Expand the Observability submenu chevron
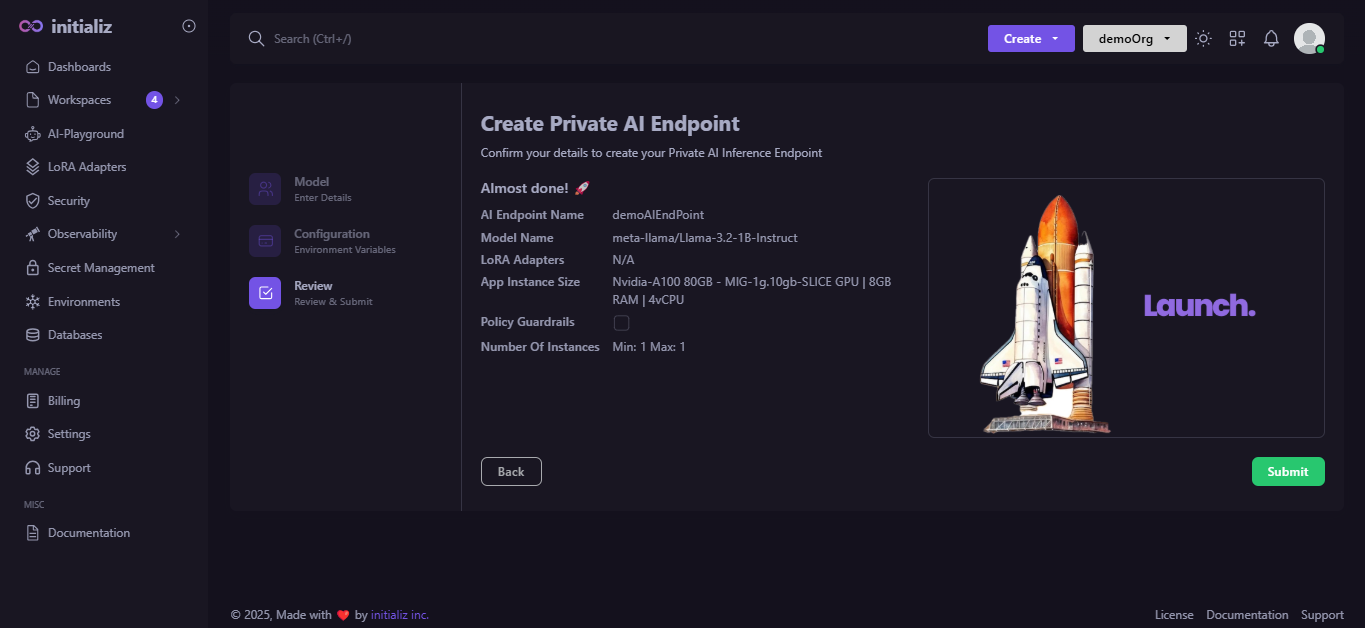Viewport: 1365px width, 628px height. (x=177, y=234)
